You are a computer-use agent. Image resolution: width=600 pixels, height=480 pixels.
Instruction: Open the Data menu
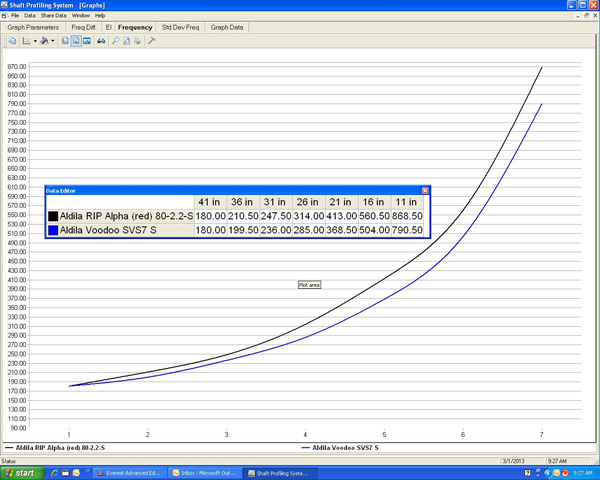(x=29, y=16)
